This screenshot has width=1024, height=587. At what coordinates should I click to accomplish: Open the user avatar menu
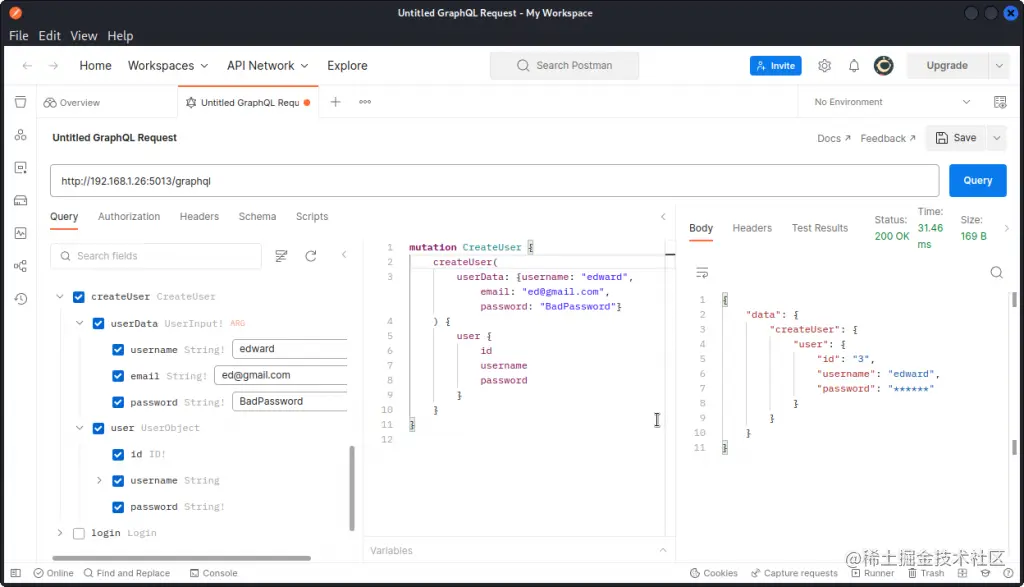click(884, 65)
